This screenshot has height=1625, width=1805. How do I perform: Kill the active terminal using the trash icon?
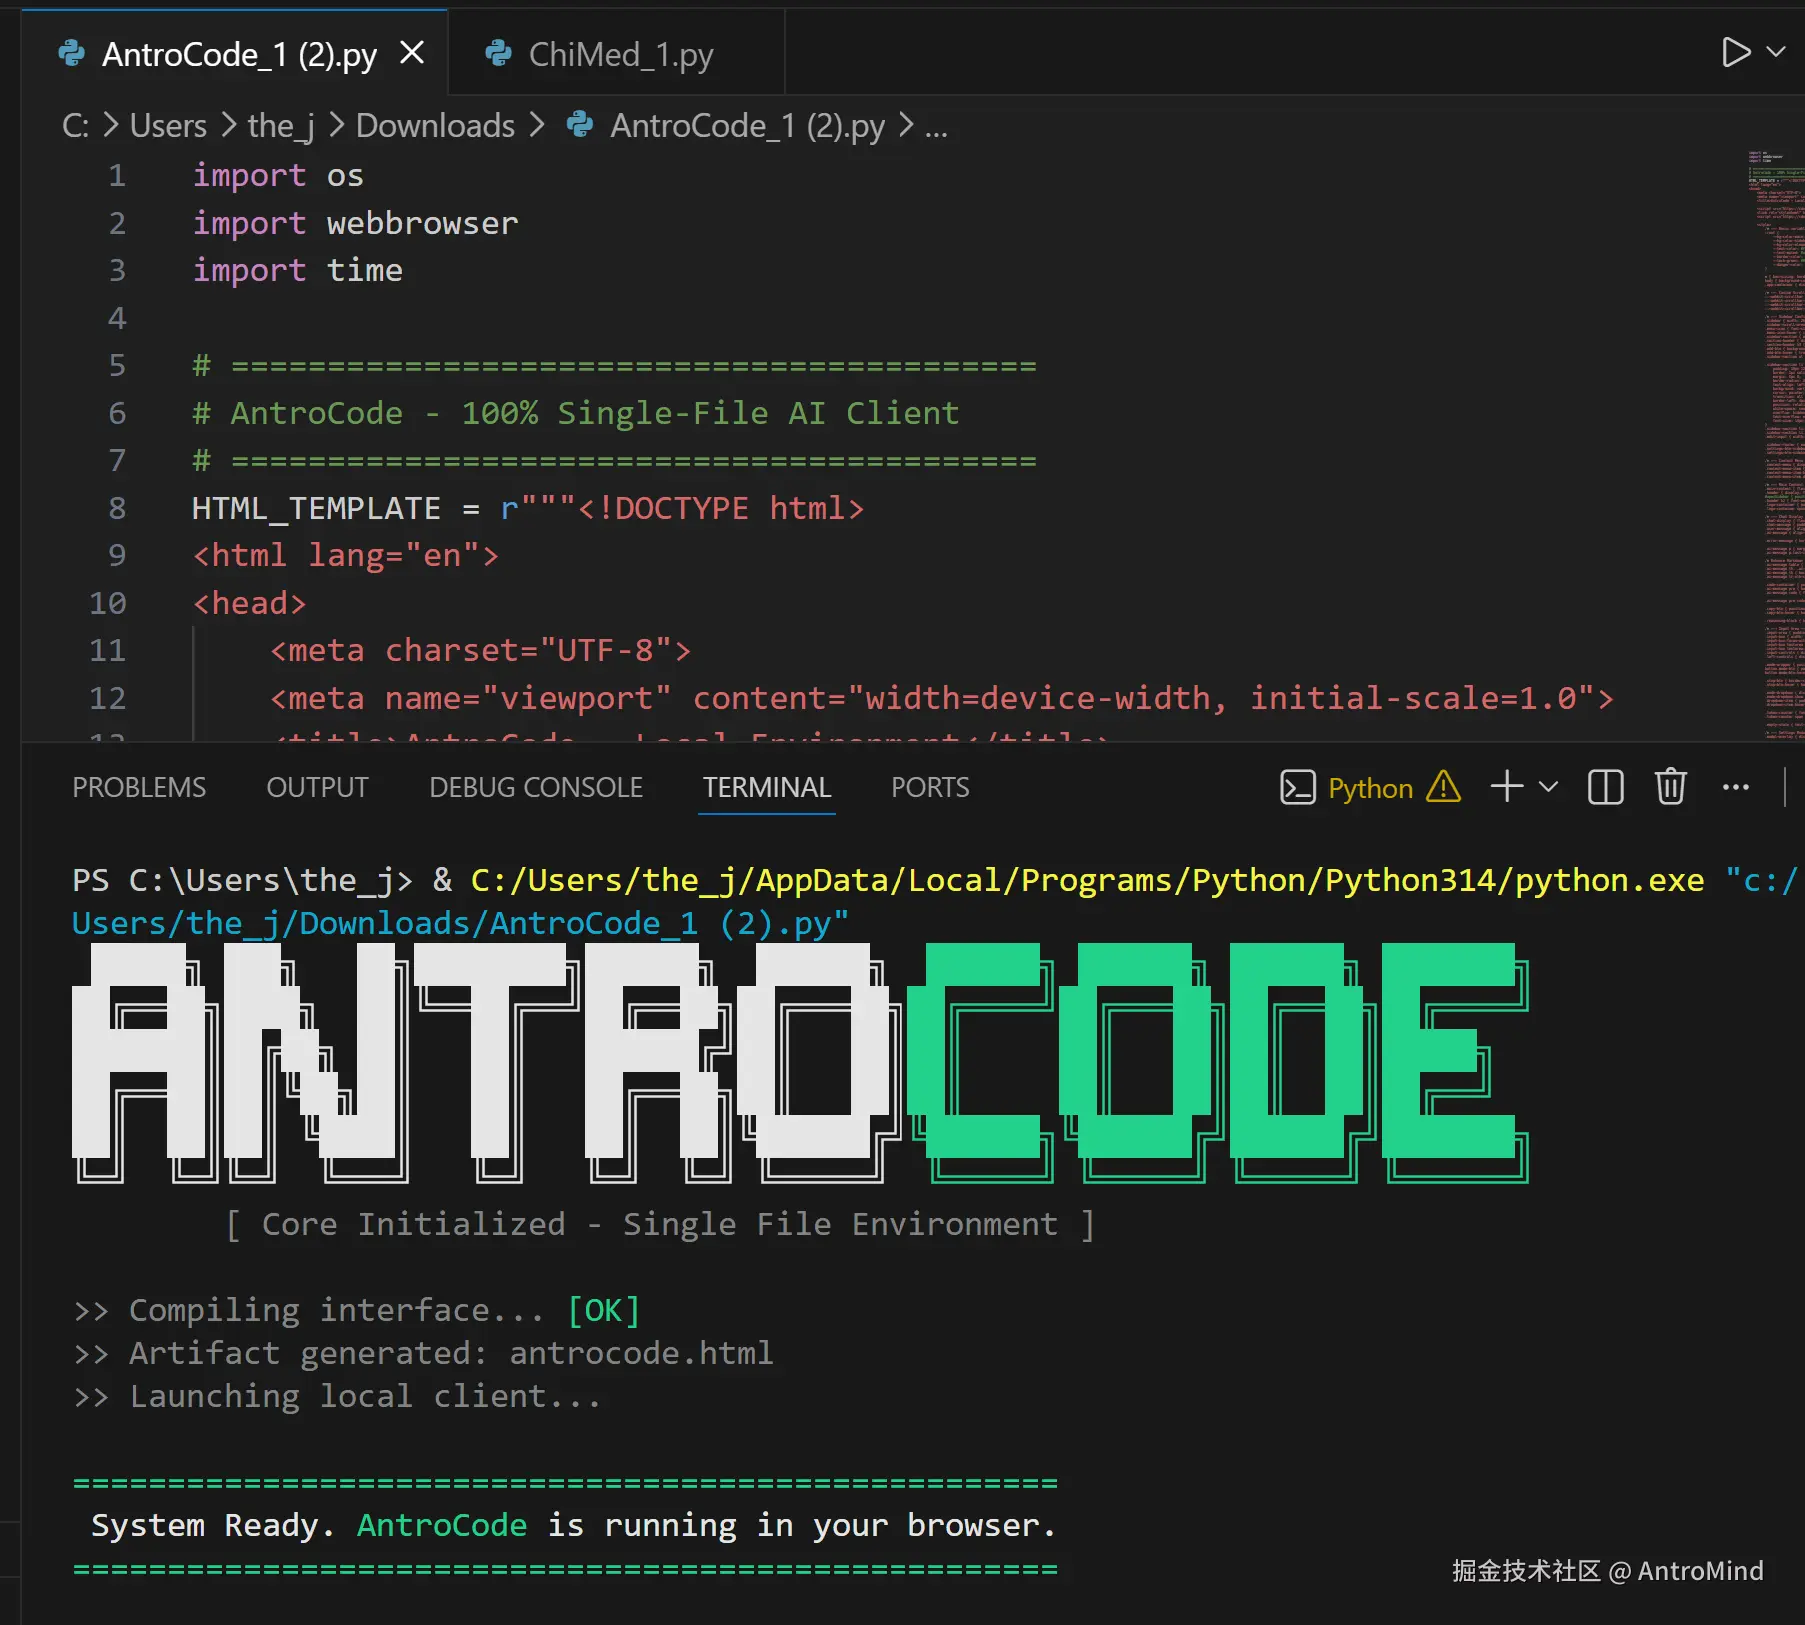(x=1670, y=787)
